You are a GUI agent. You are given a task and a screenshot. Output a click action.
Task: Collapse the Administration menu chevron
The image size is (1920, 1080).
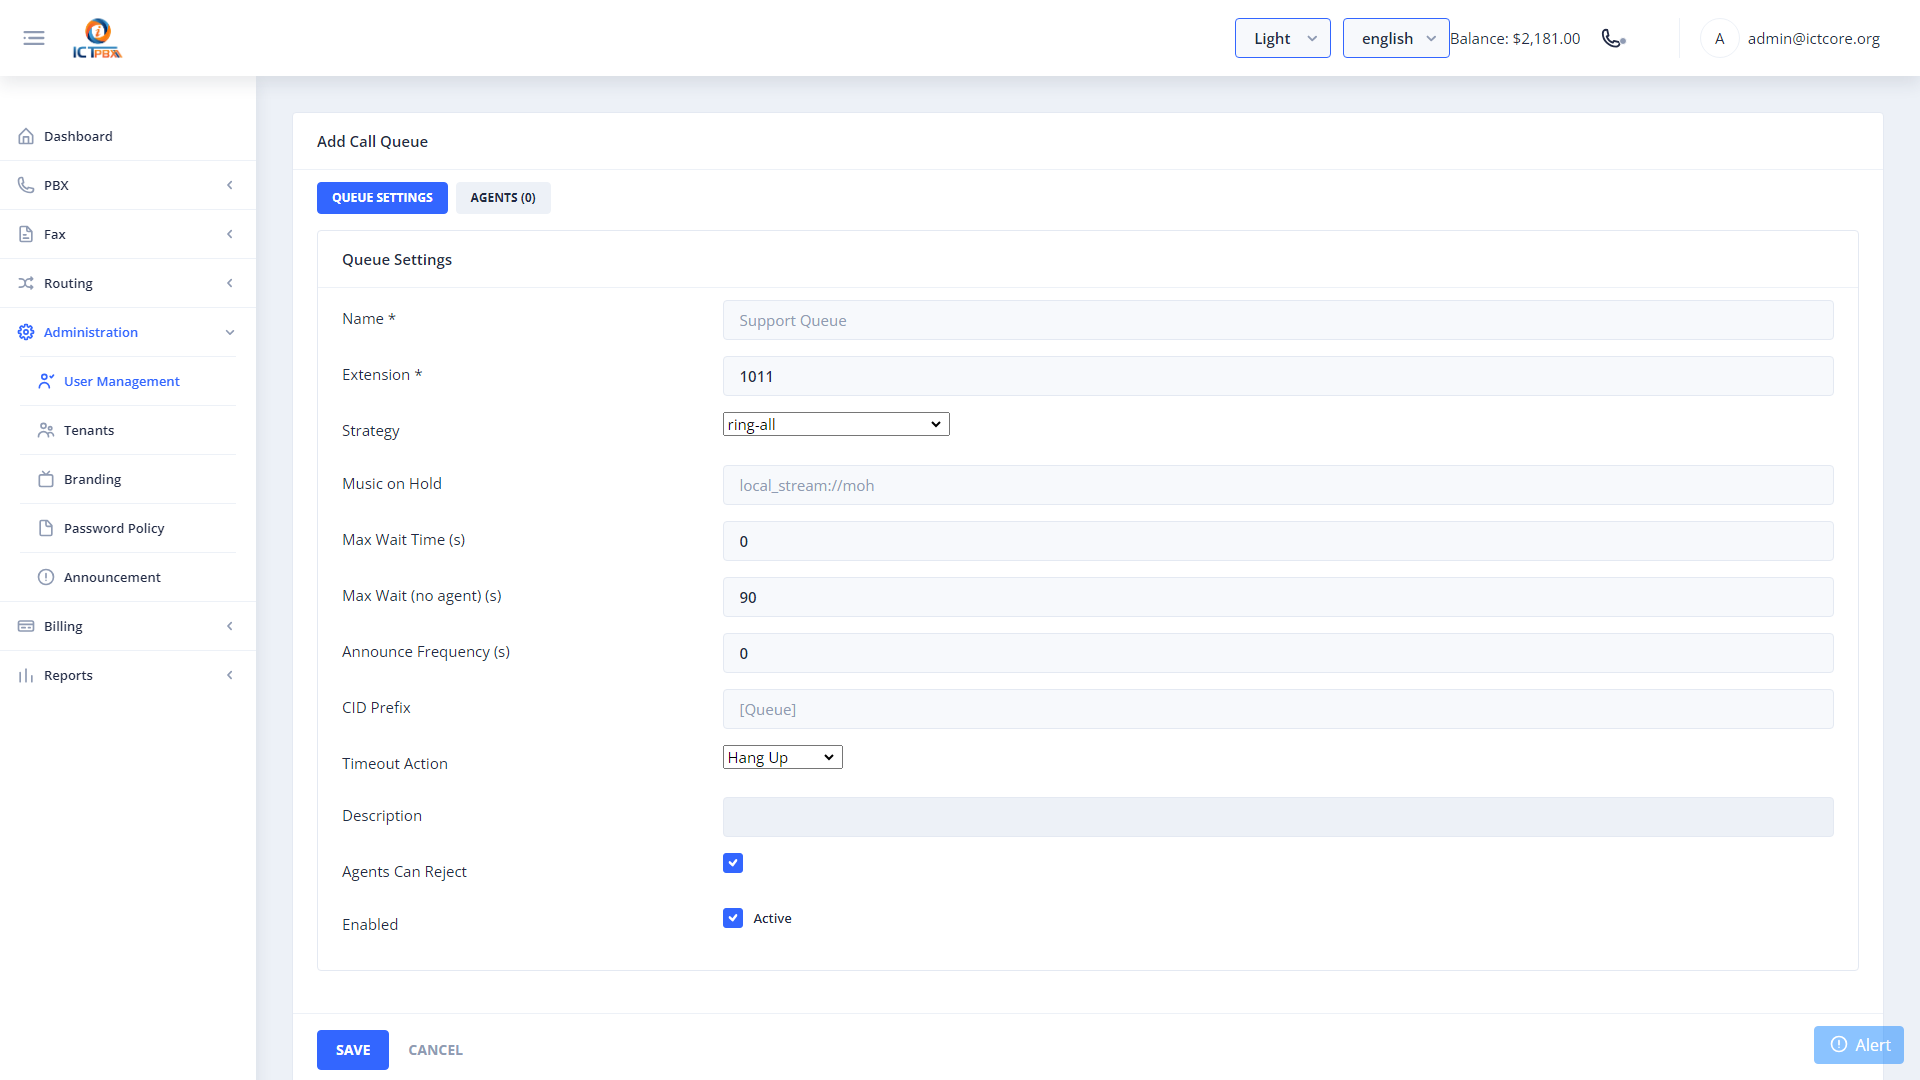(x=230, y=332)
